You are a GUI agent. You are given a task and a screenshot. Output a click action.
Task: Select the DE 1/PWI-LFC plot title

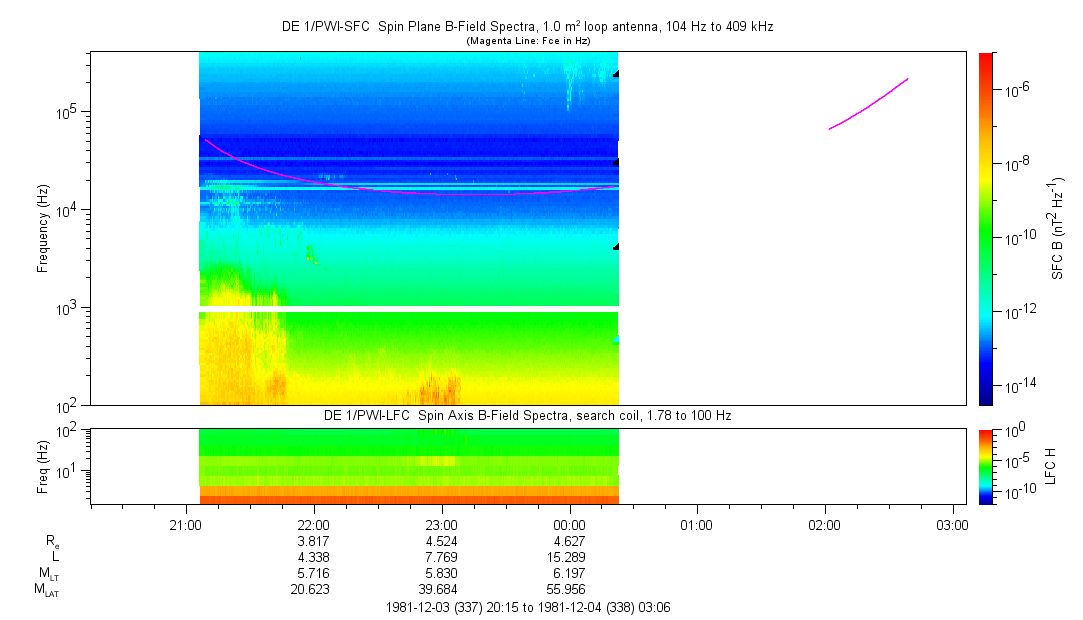pos(527,415)
